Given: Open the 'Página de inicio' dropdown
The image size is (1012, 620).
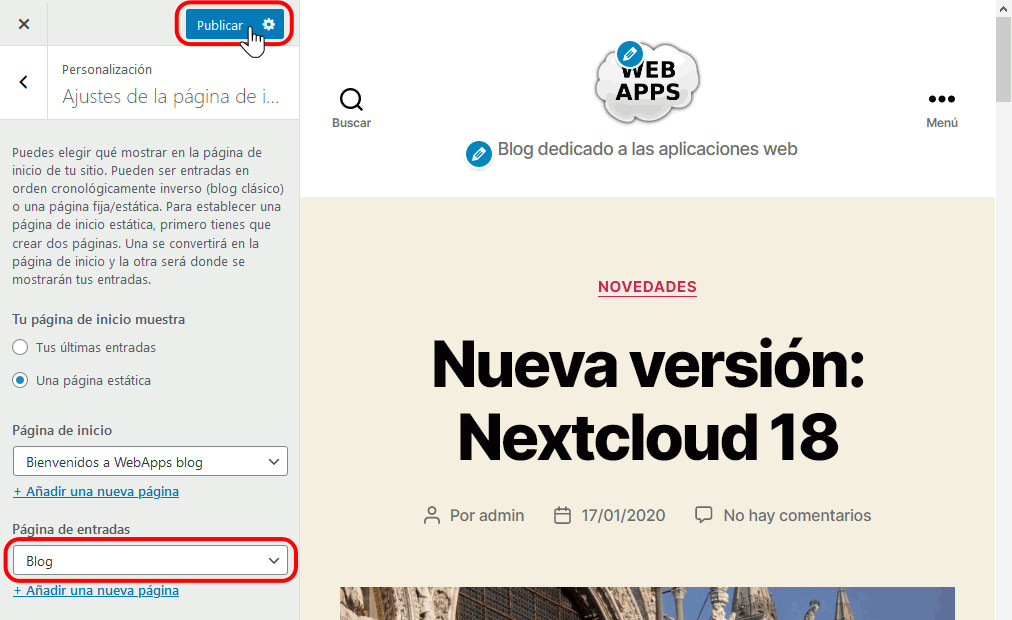Looking at the screenshot, I should 150,461.
